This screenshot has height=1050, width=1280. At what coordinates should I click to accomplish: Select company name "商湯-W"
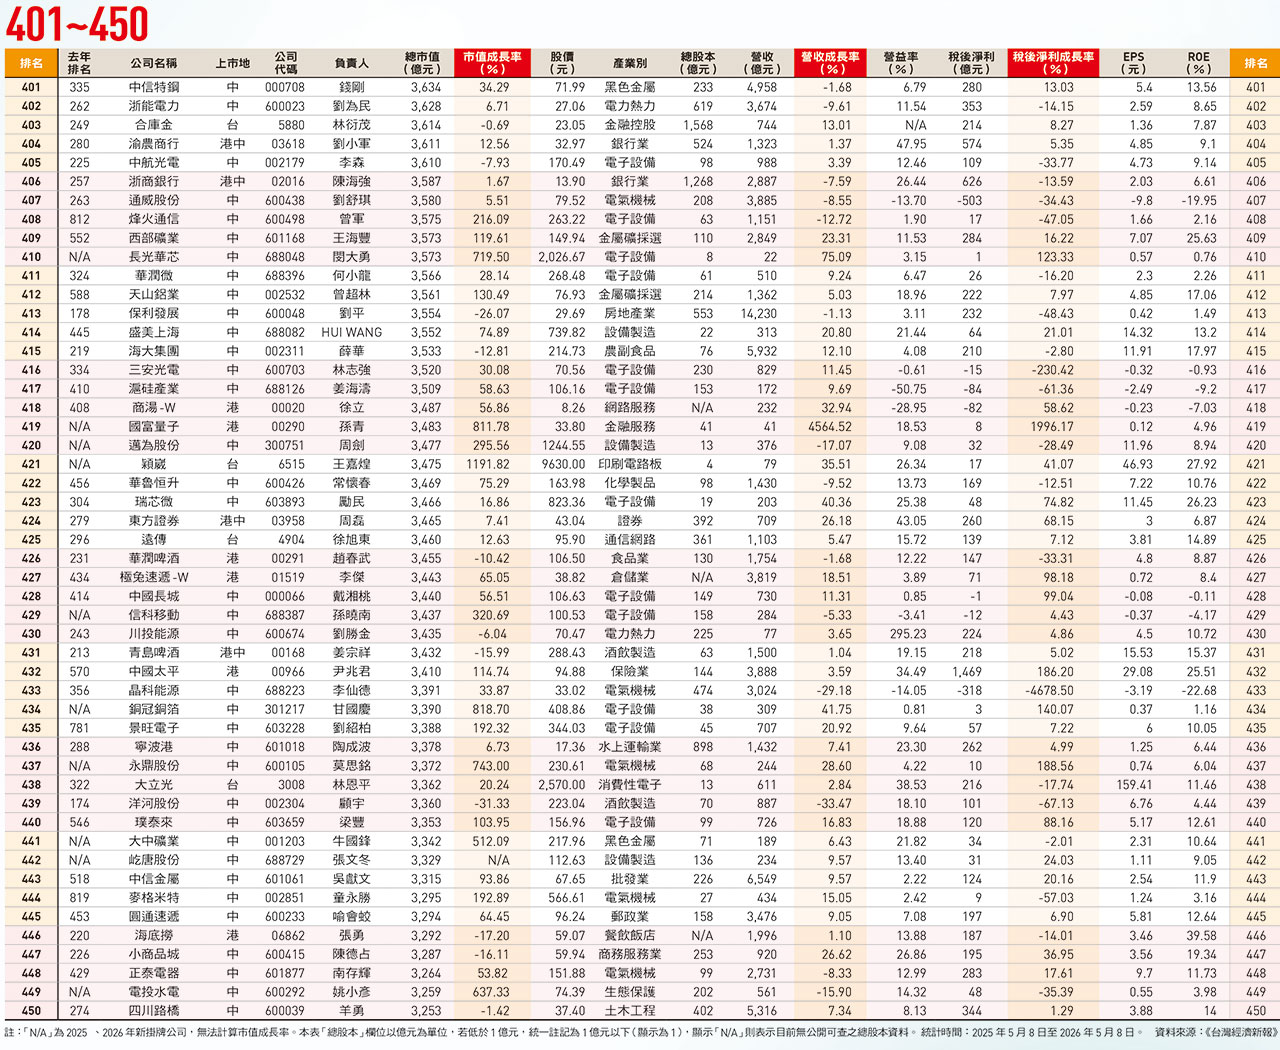point(154,408)
